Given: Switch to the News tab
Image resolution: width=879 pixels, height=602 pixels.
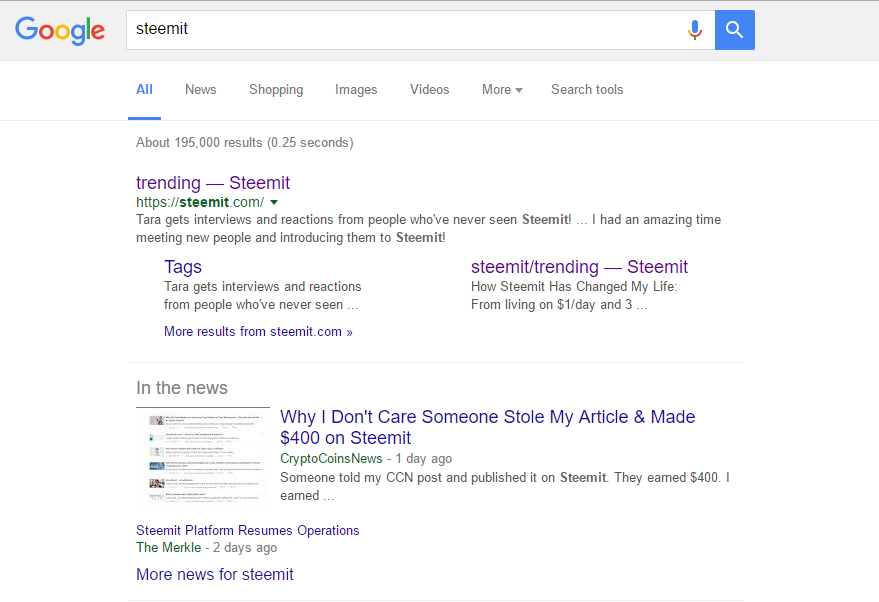Looking at the screenshot, I should (201, 90).
